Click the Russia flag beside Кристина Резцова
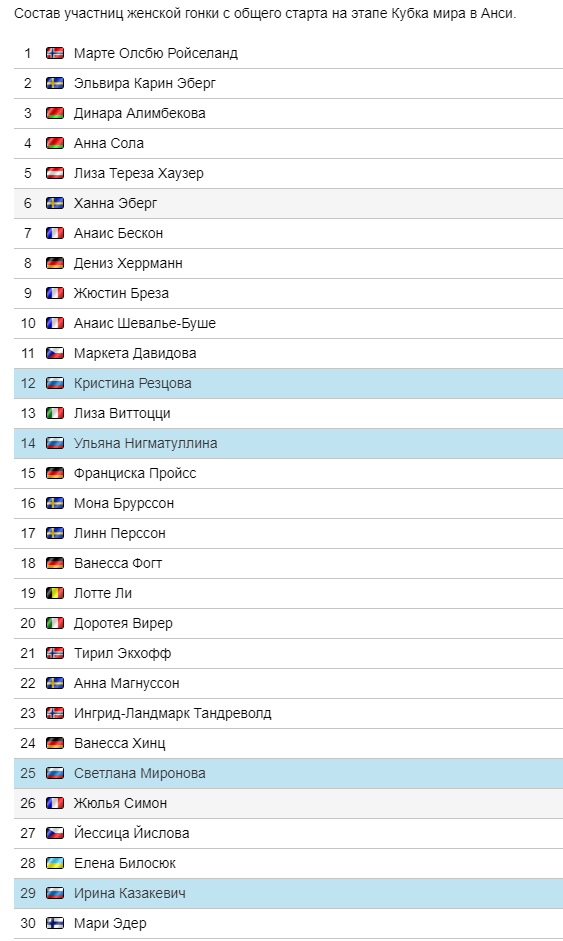The width and height of the screenshot is (563, 941). (x=55, y=383)
